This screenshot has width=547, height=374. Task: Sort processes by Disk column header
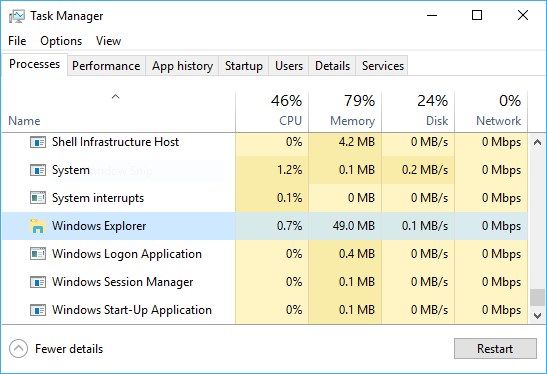pyautogui.click(x=418, y=111)
